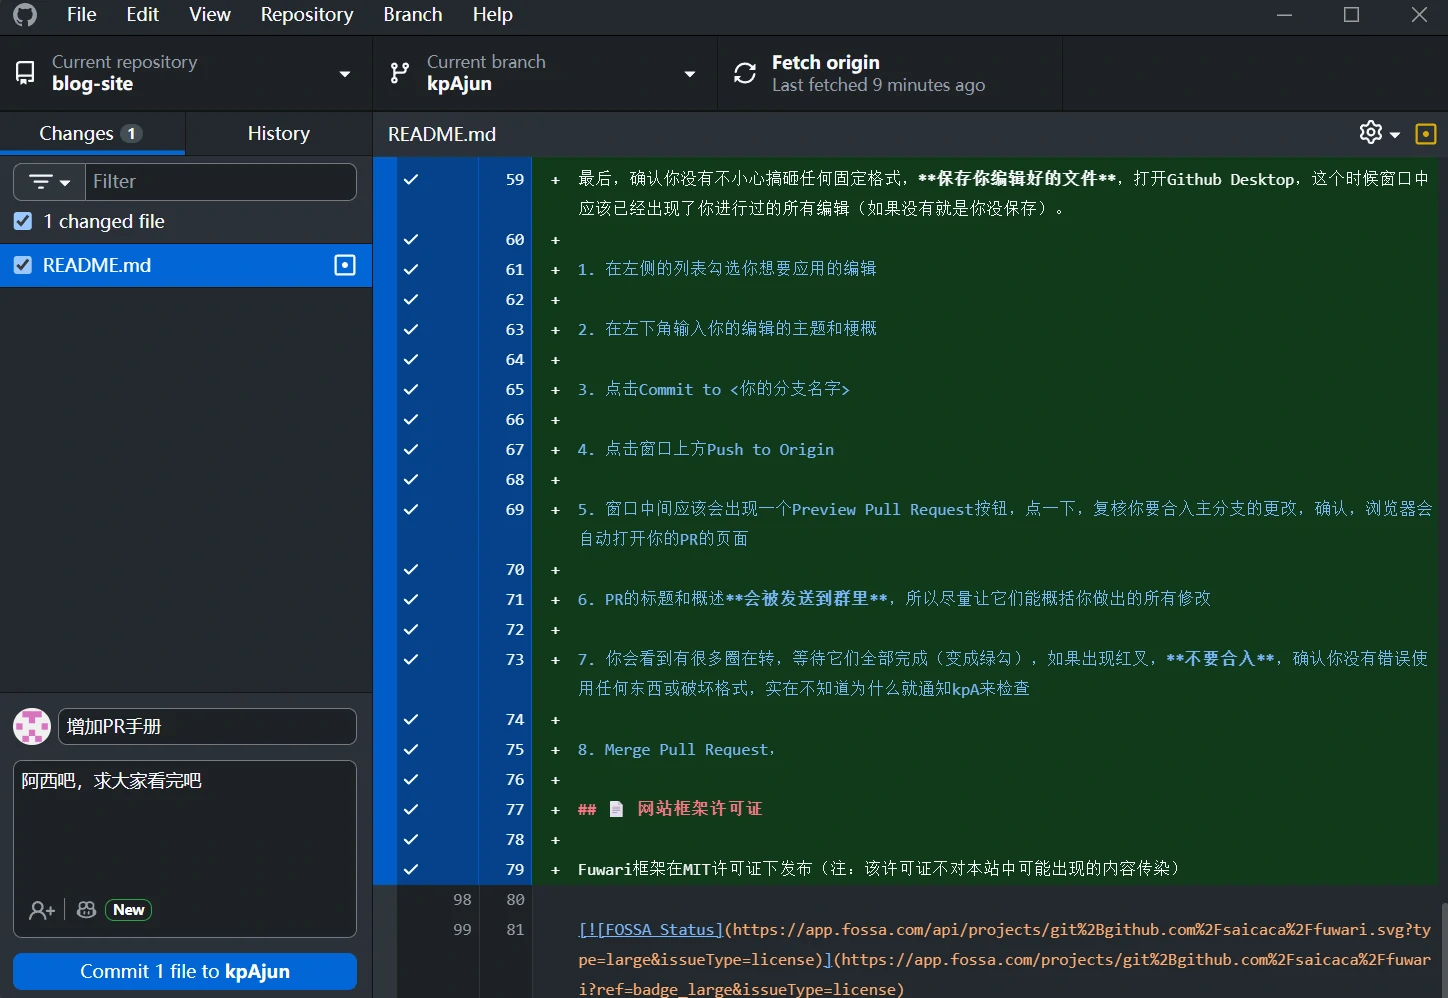
Task: Click the add co-authors icon
Action: tap(42, 910)
